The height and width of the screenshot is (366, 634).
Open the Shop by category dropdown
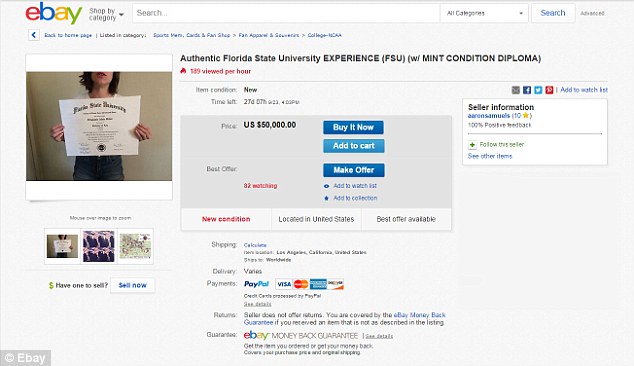(x=106, y=14)
